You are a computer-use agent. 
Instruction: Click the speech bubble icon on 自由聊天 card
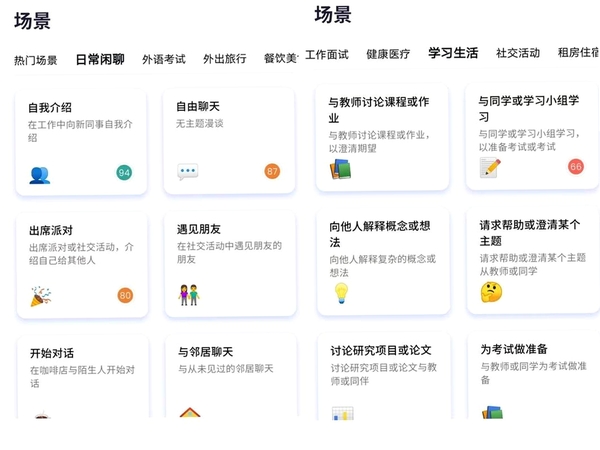(x=188, y=171)
